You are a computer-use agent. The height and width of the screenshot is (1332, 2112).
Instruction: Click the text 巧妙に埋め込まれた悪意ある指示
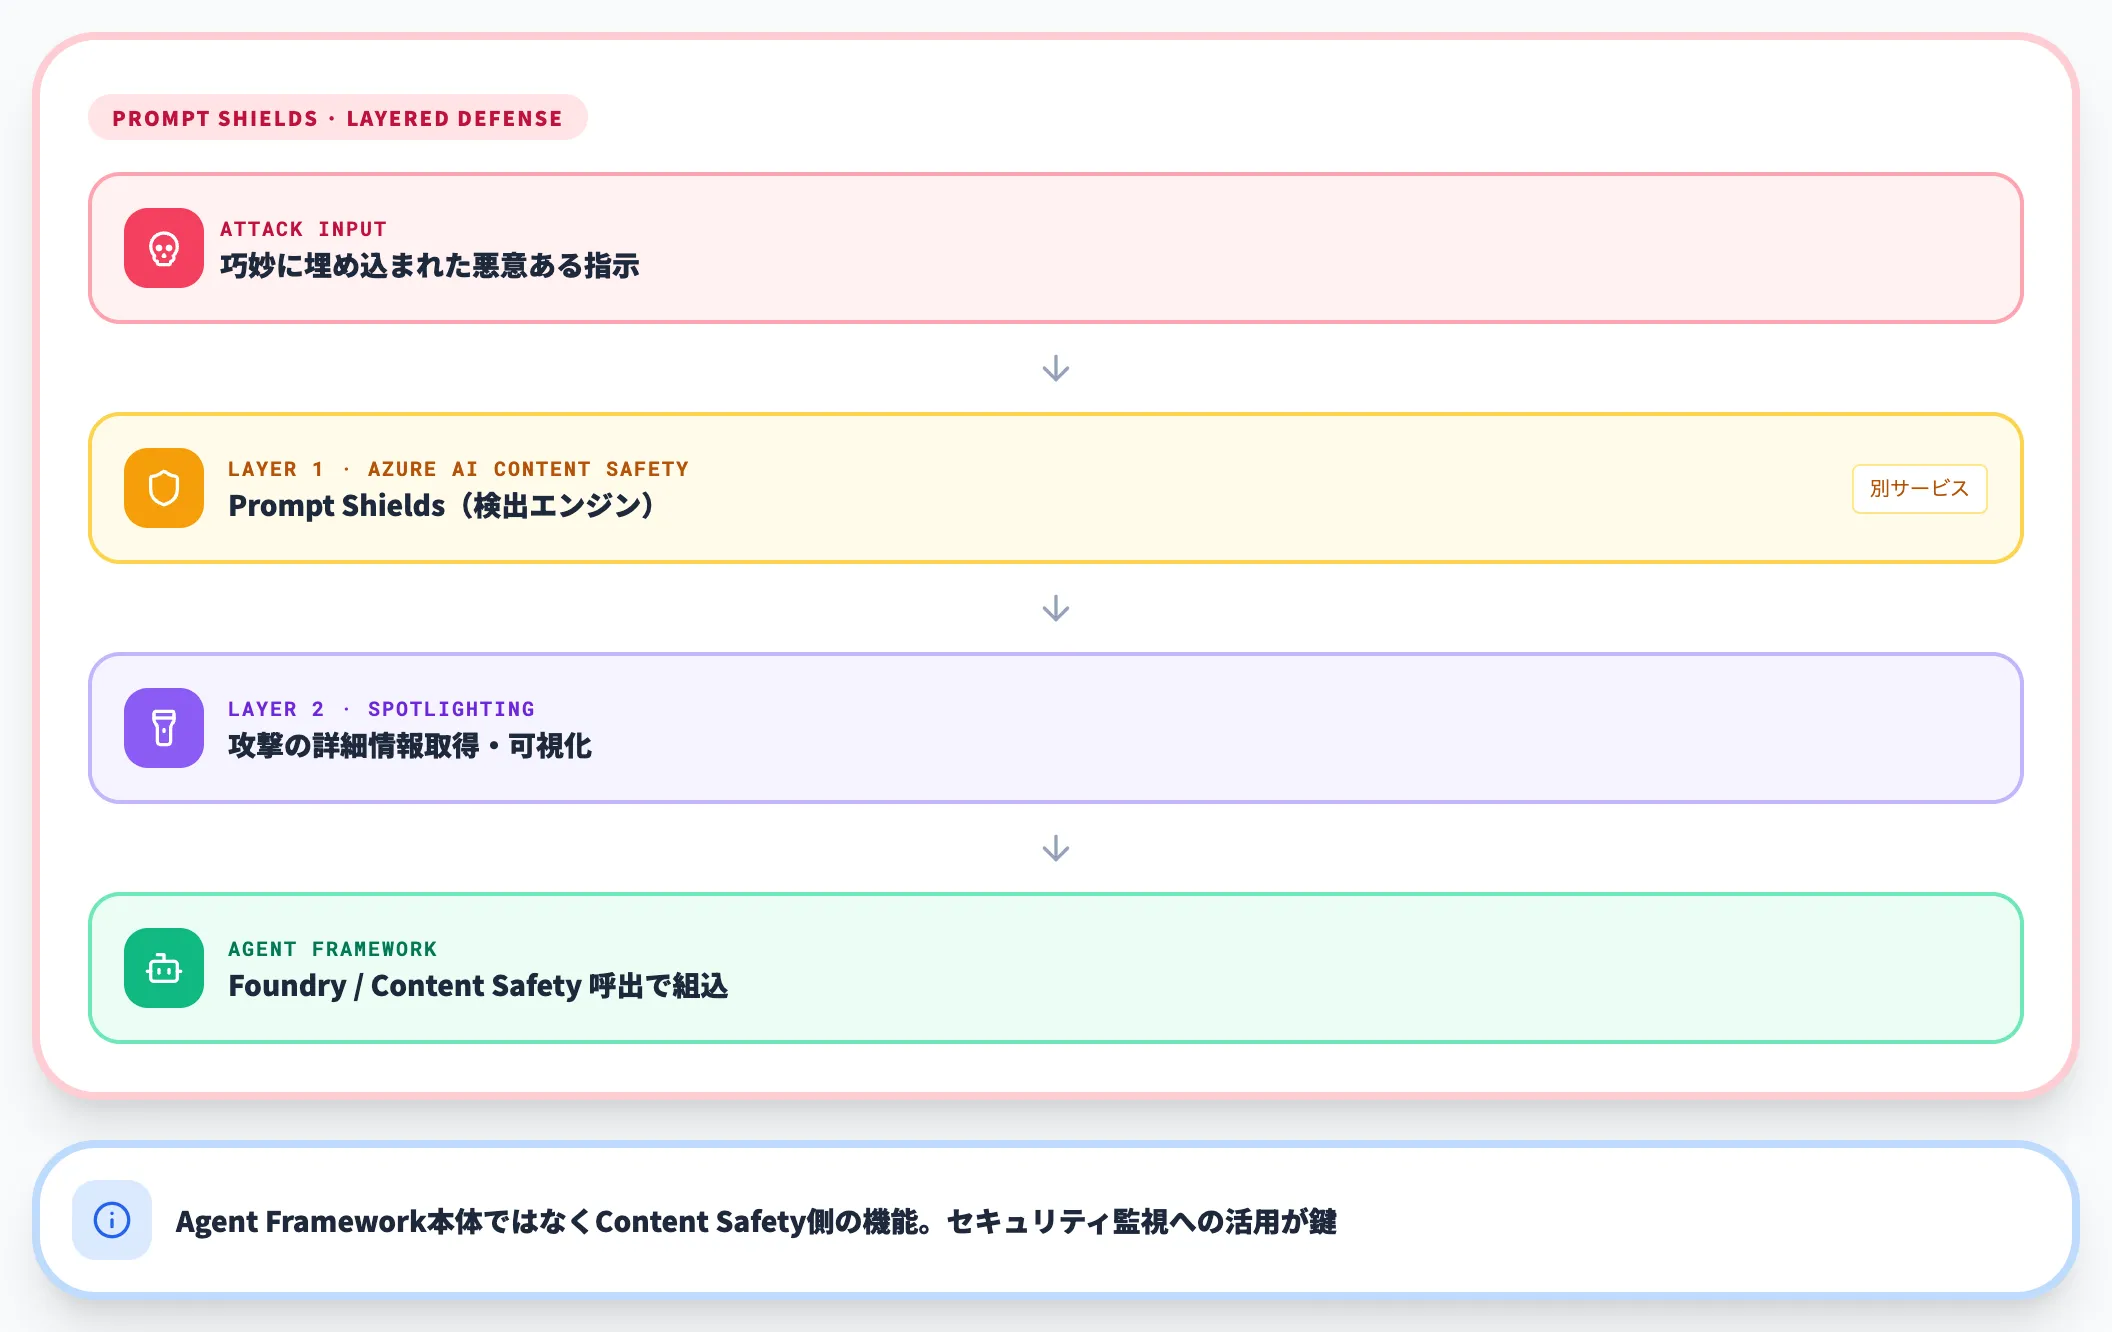pos(430,266)
